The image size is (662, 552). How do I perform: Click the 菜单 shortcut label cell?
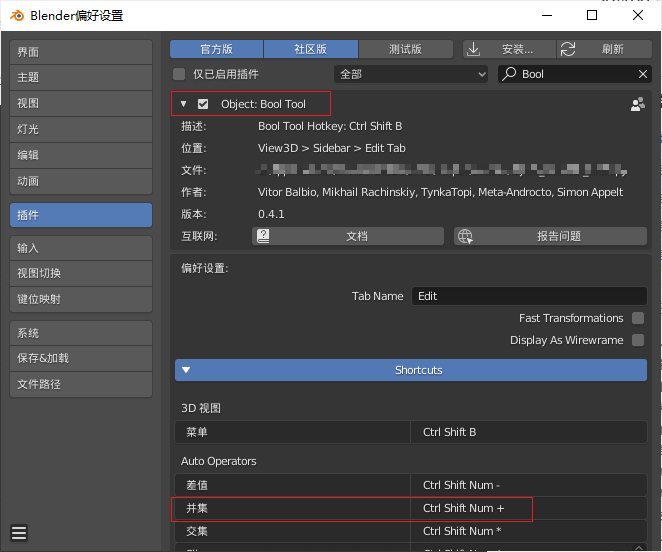(293, 432)
